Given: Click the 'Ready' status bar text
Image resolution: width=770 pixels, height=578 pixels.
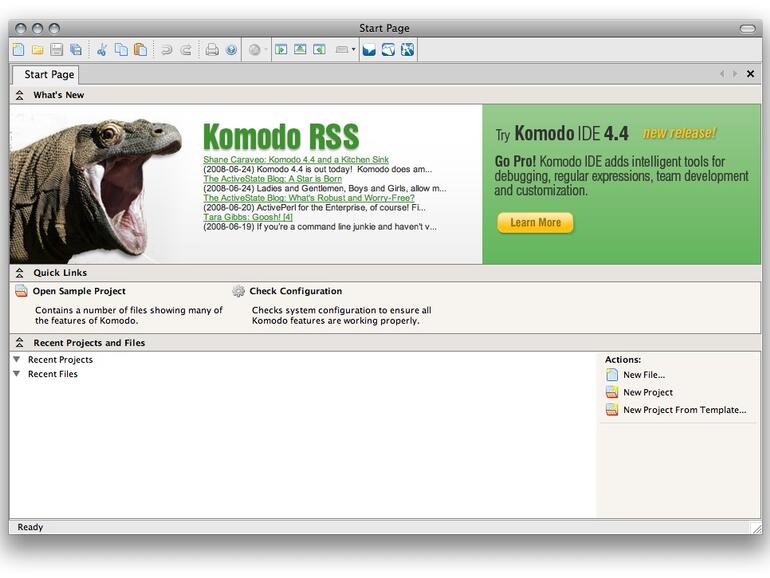Looking at the screenshot, I should click(30, 527).
